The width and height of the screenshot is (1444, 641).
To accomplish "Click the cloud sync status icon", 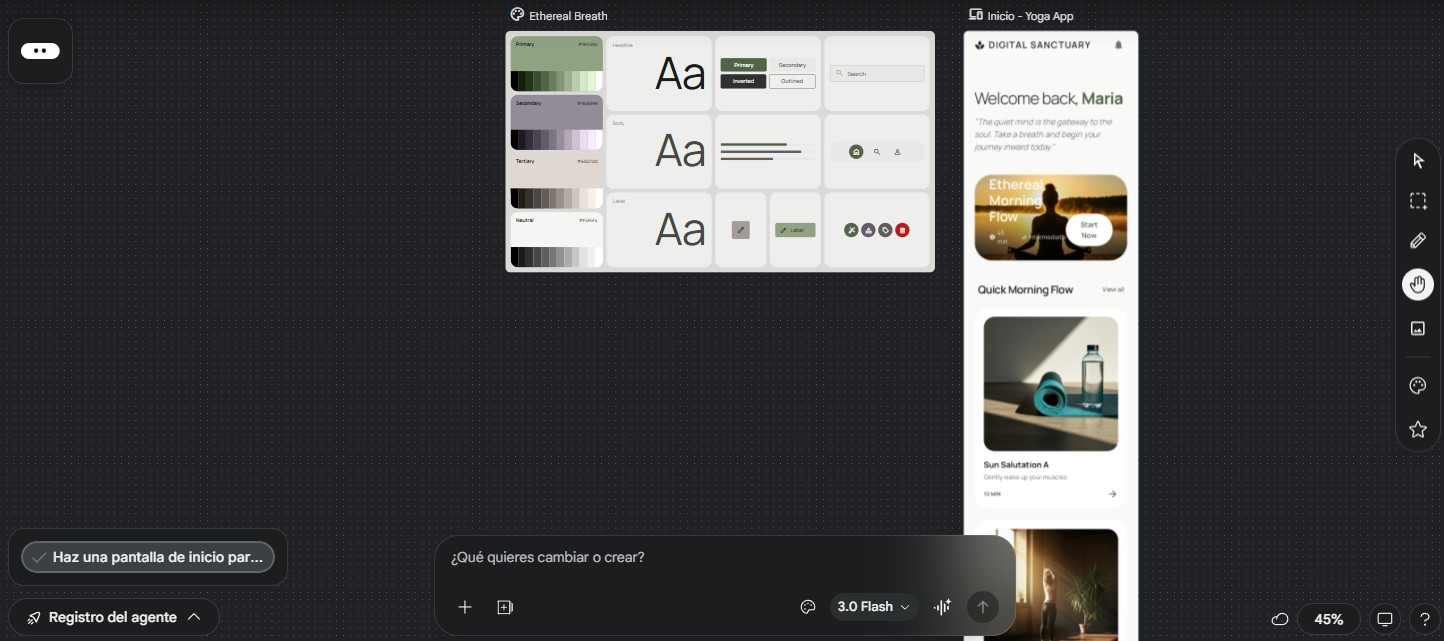I will pos(1280,619).
